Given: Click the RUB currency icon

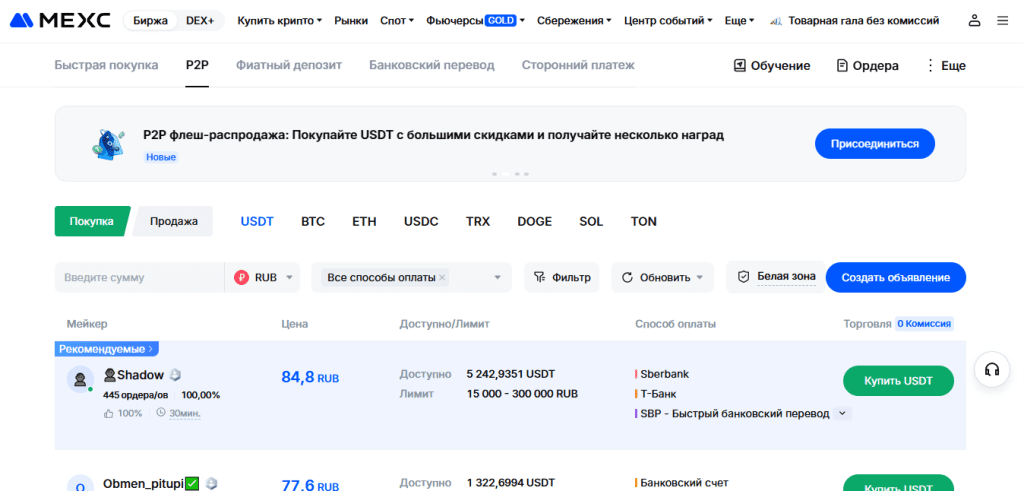Looking at the screenshot, I should [x=242, y=277].
